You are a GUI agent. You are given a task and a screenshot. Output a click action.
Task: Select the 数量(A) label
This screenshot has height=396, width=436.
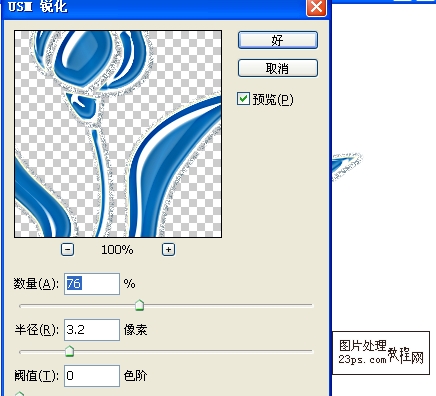pos(36,284)
